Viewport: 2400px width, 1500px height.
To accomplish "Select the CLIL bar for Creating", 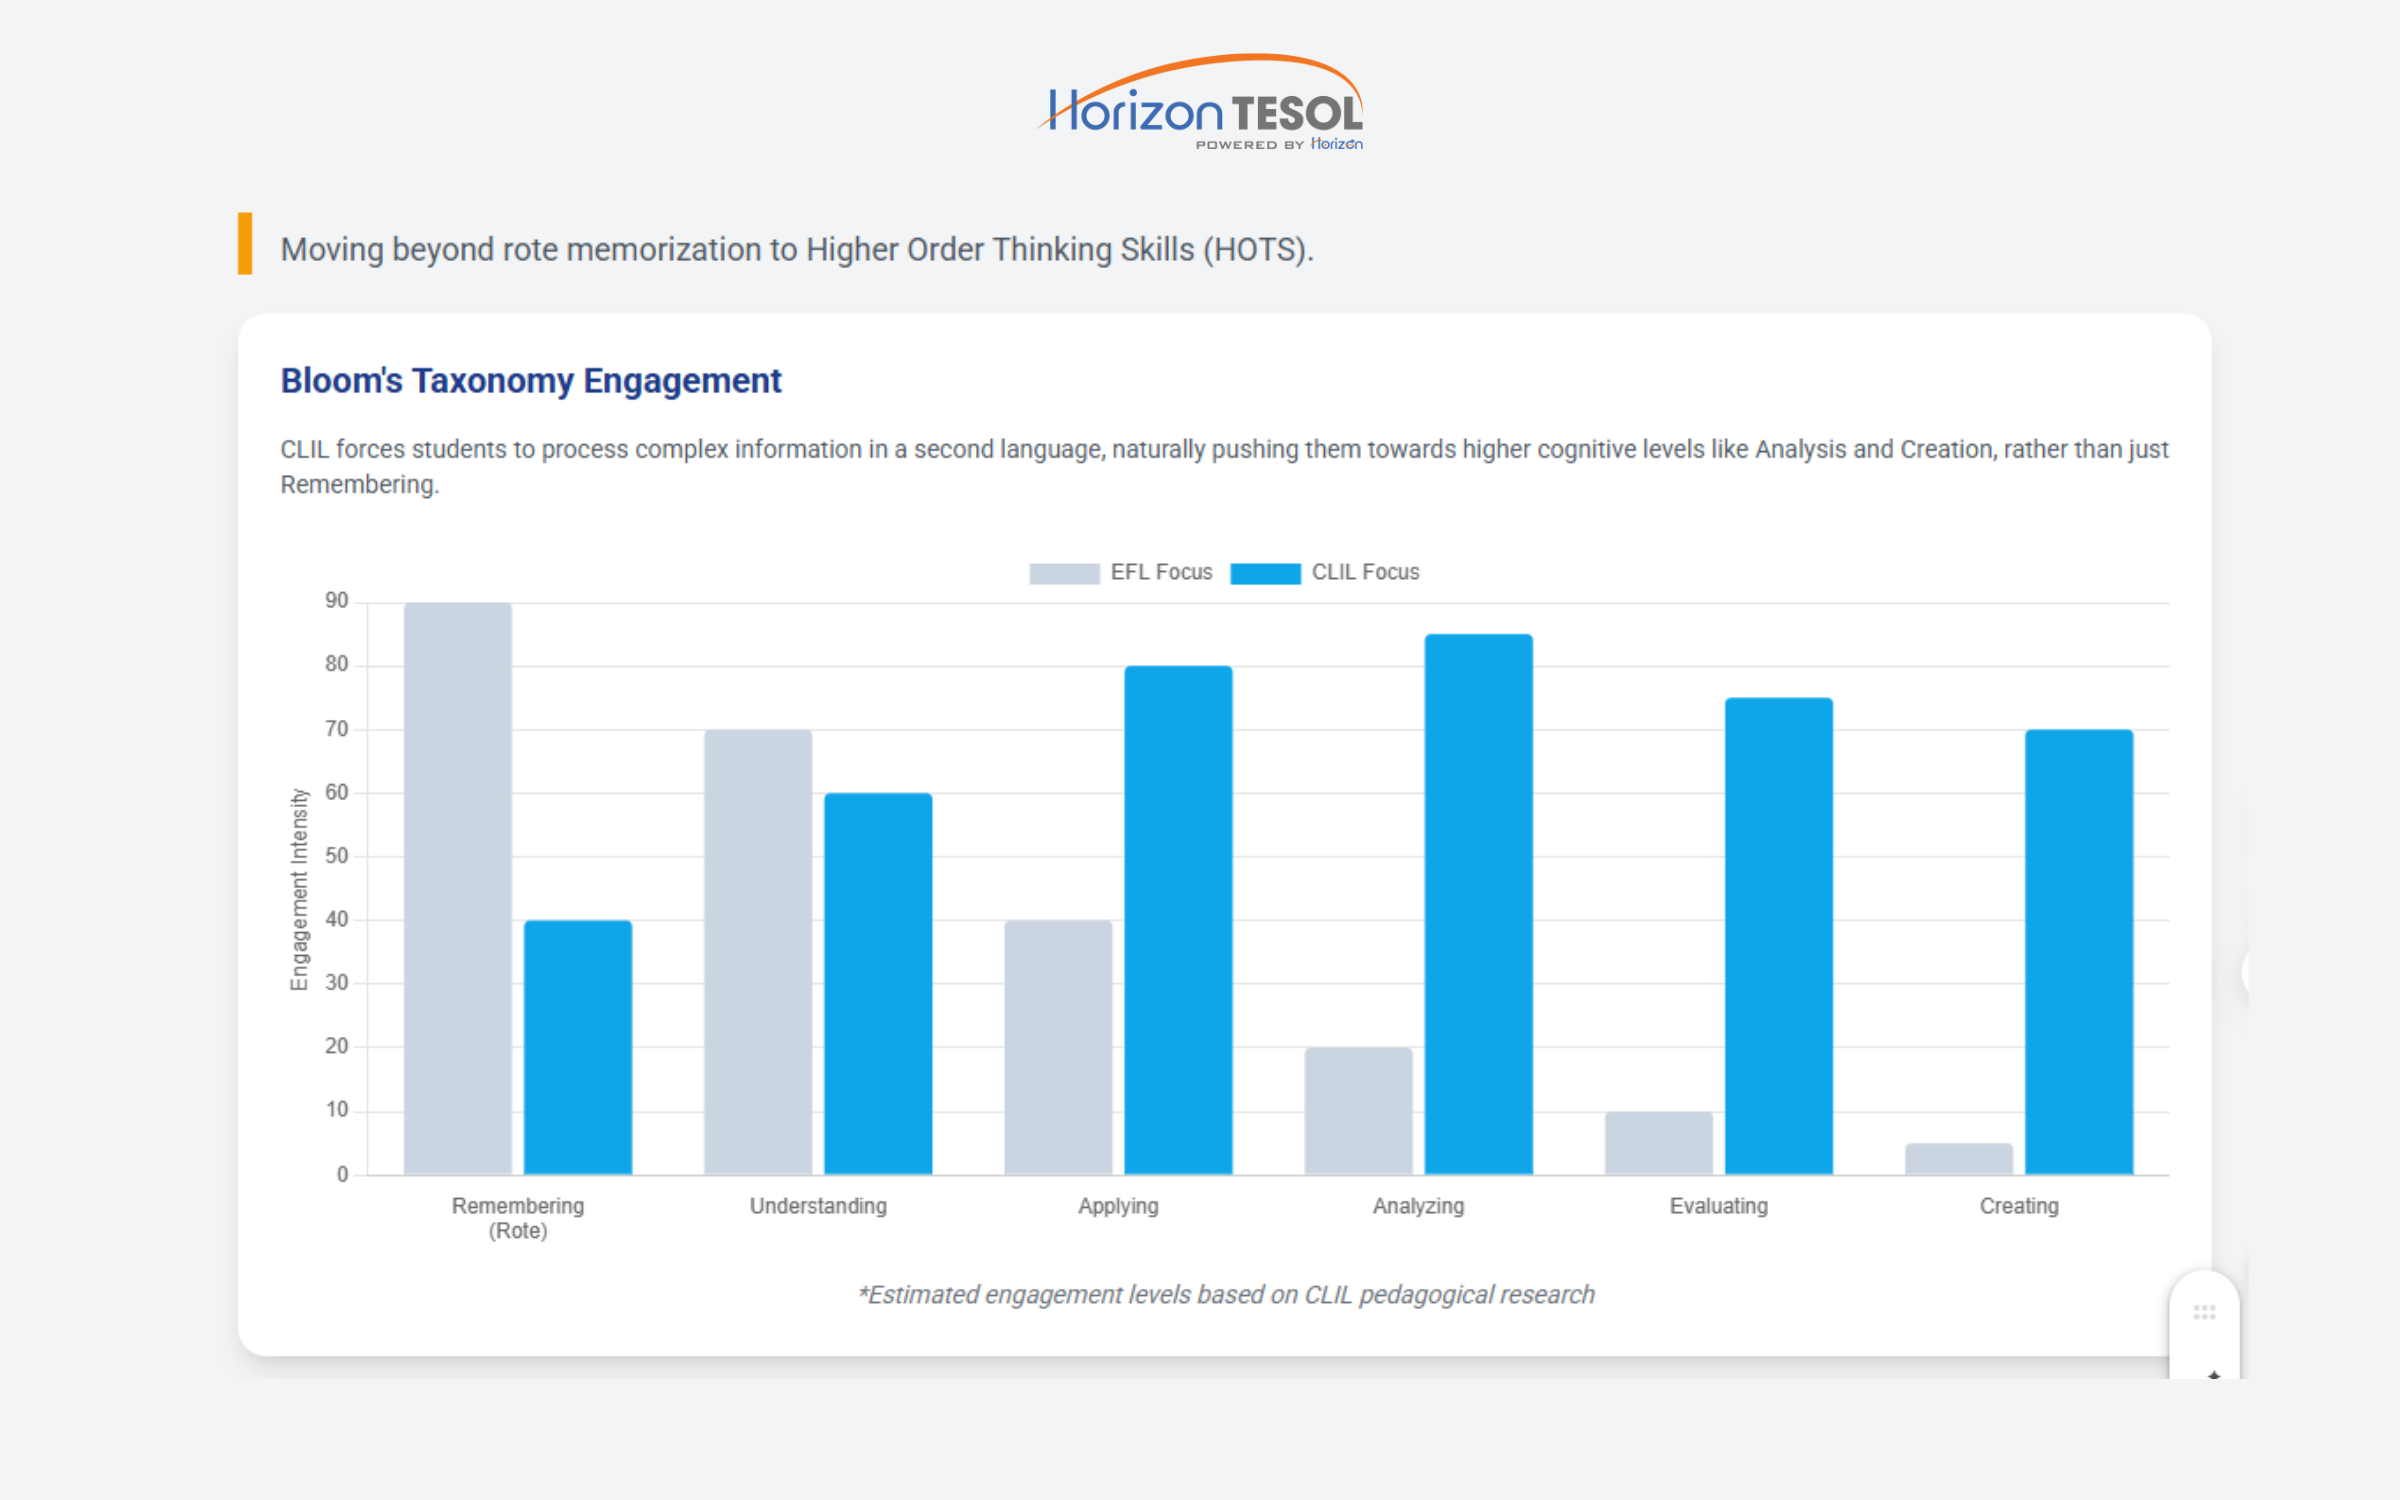I will point(2078,951).
